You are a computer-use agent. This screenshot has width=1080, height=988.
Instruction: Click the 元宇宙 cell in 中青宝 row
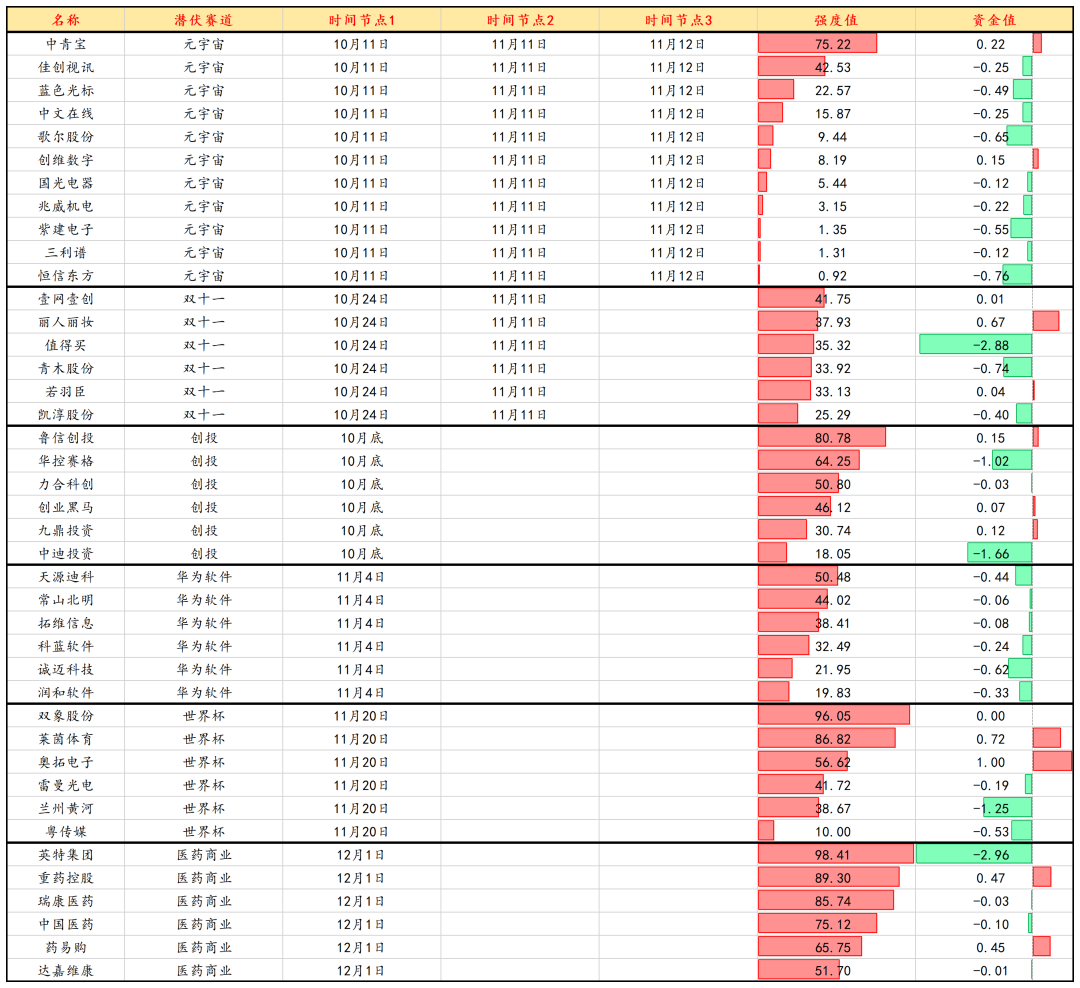click(203, 44)
